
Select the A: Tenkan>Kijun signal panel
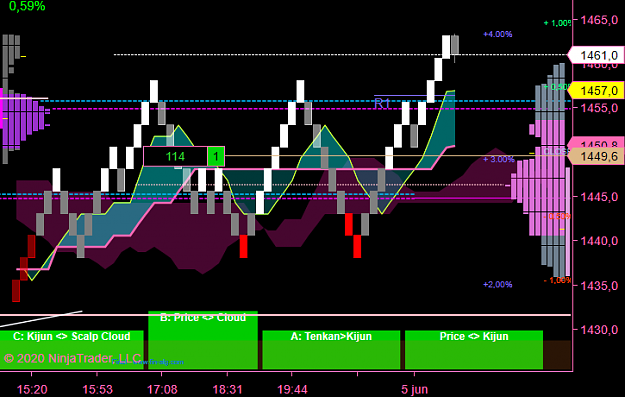point(331,350)
